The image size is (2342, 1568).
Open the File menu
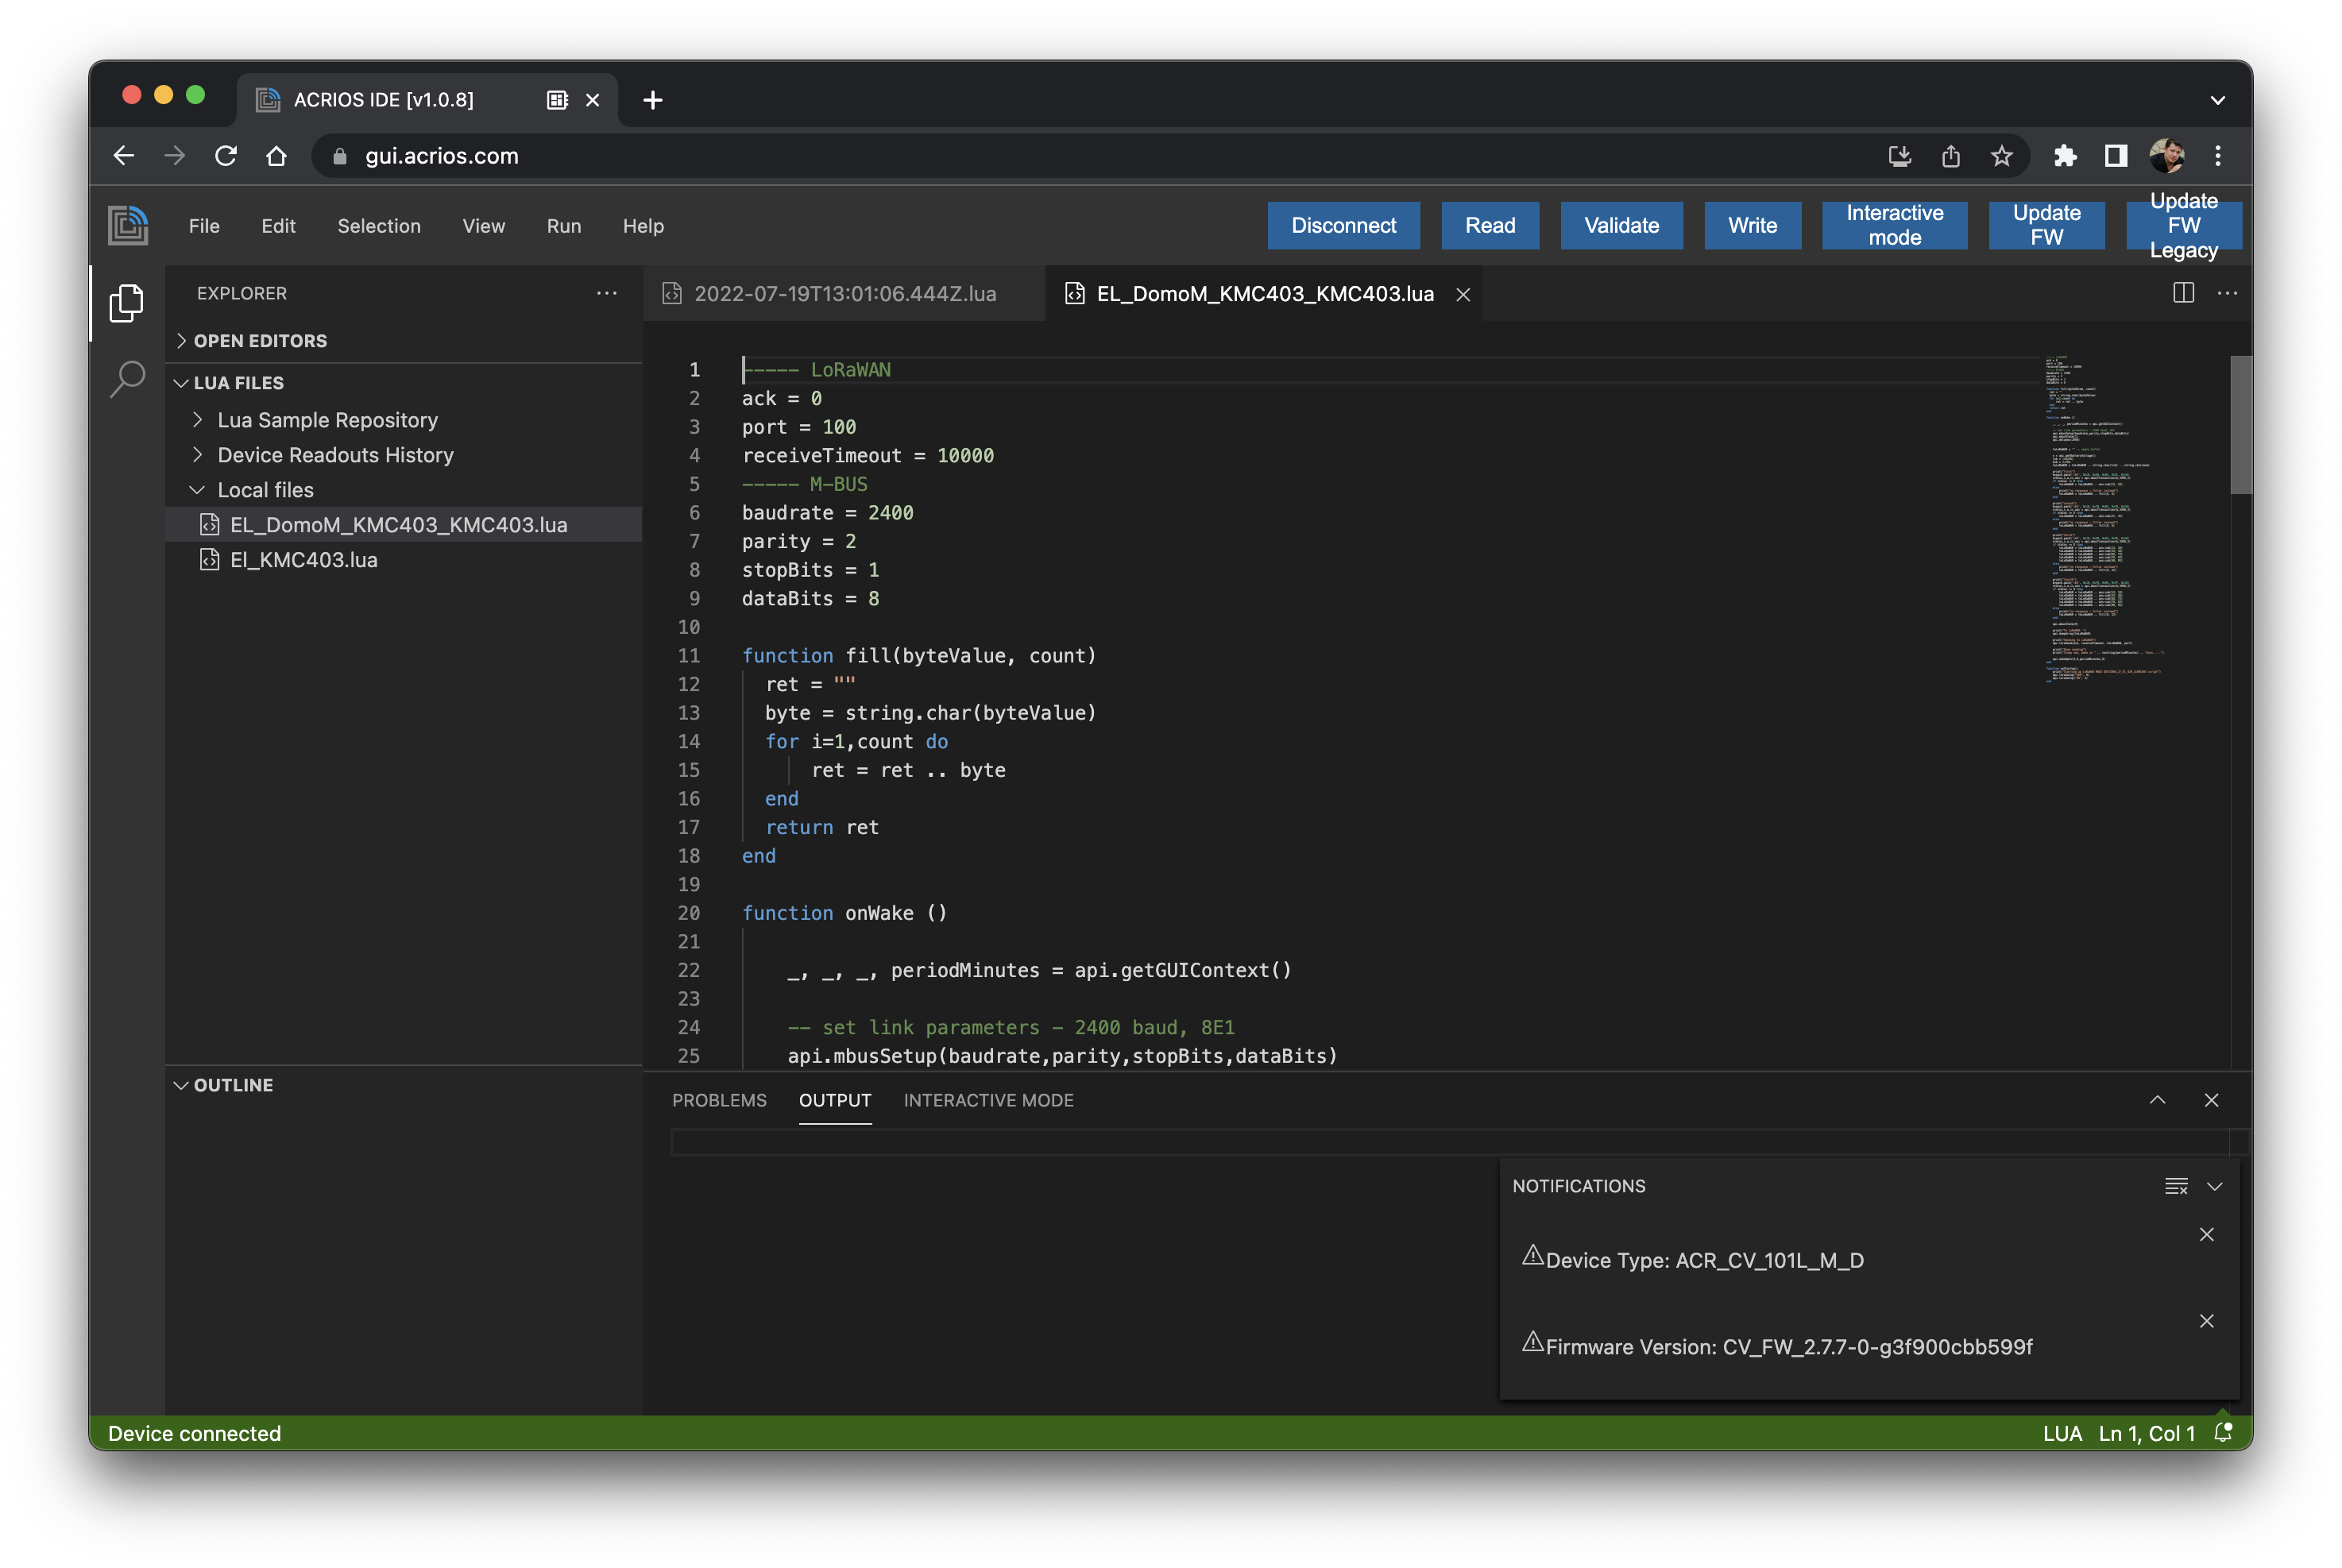[x=204, y=226]
